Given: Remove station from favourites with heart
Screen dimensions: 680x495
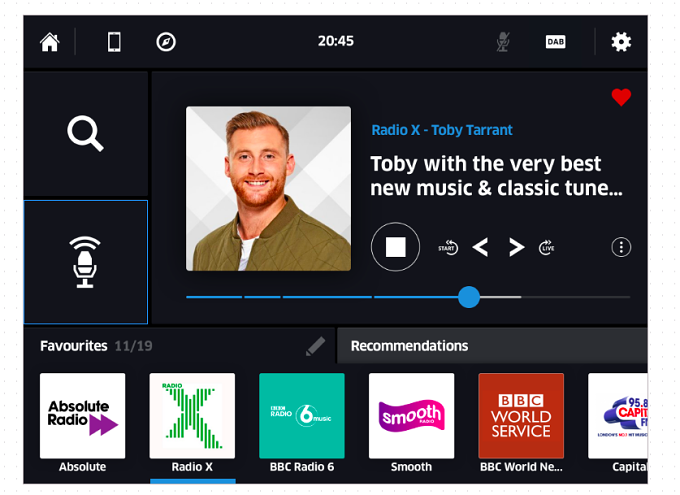Looking at the screenshot, I should [621, 97].
